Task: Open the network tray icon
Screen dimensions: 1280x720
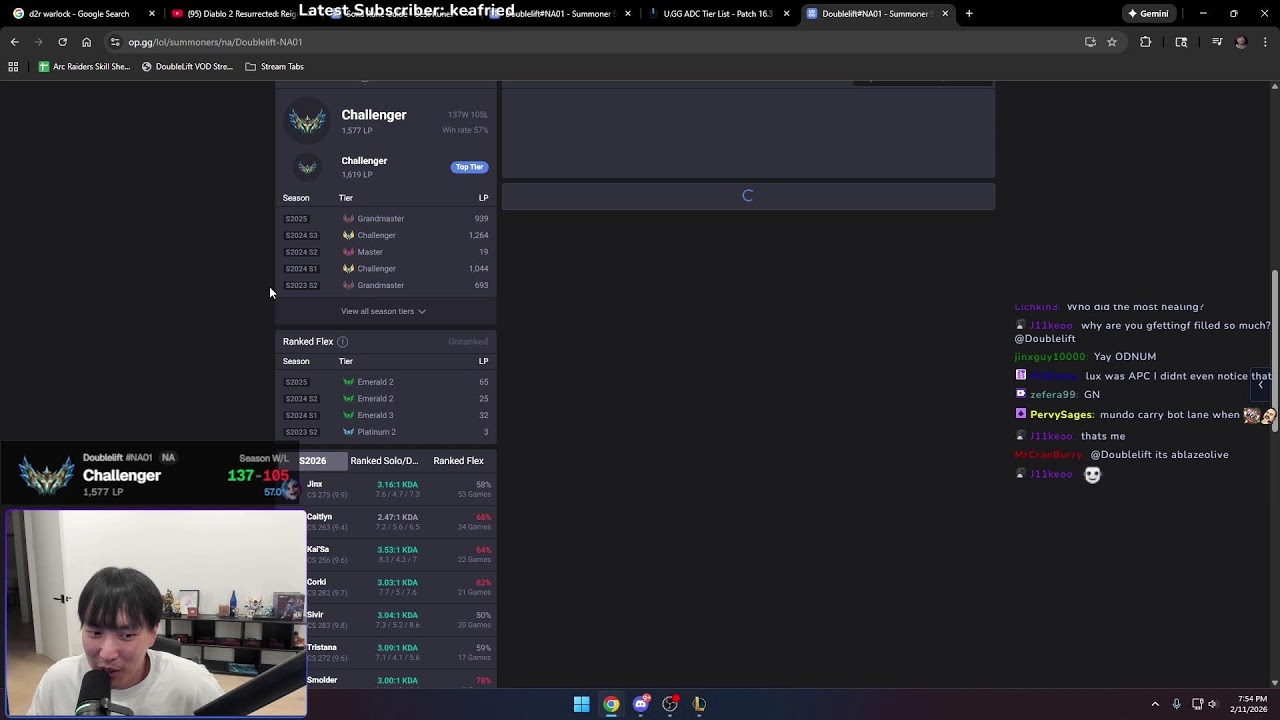Action: (x=1197, y=704)
